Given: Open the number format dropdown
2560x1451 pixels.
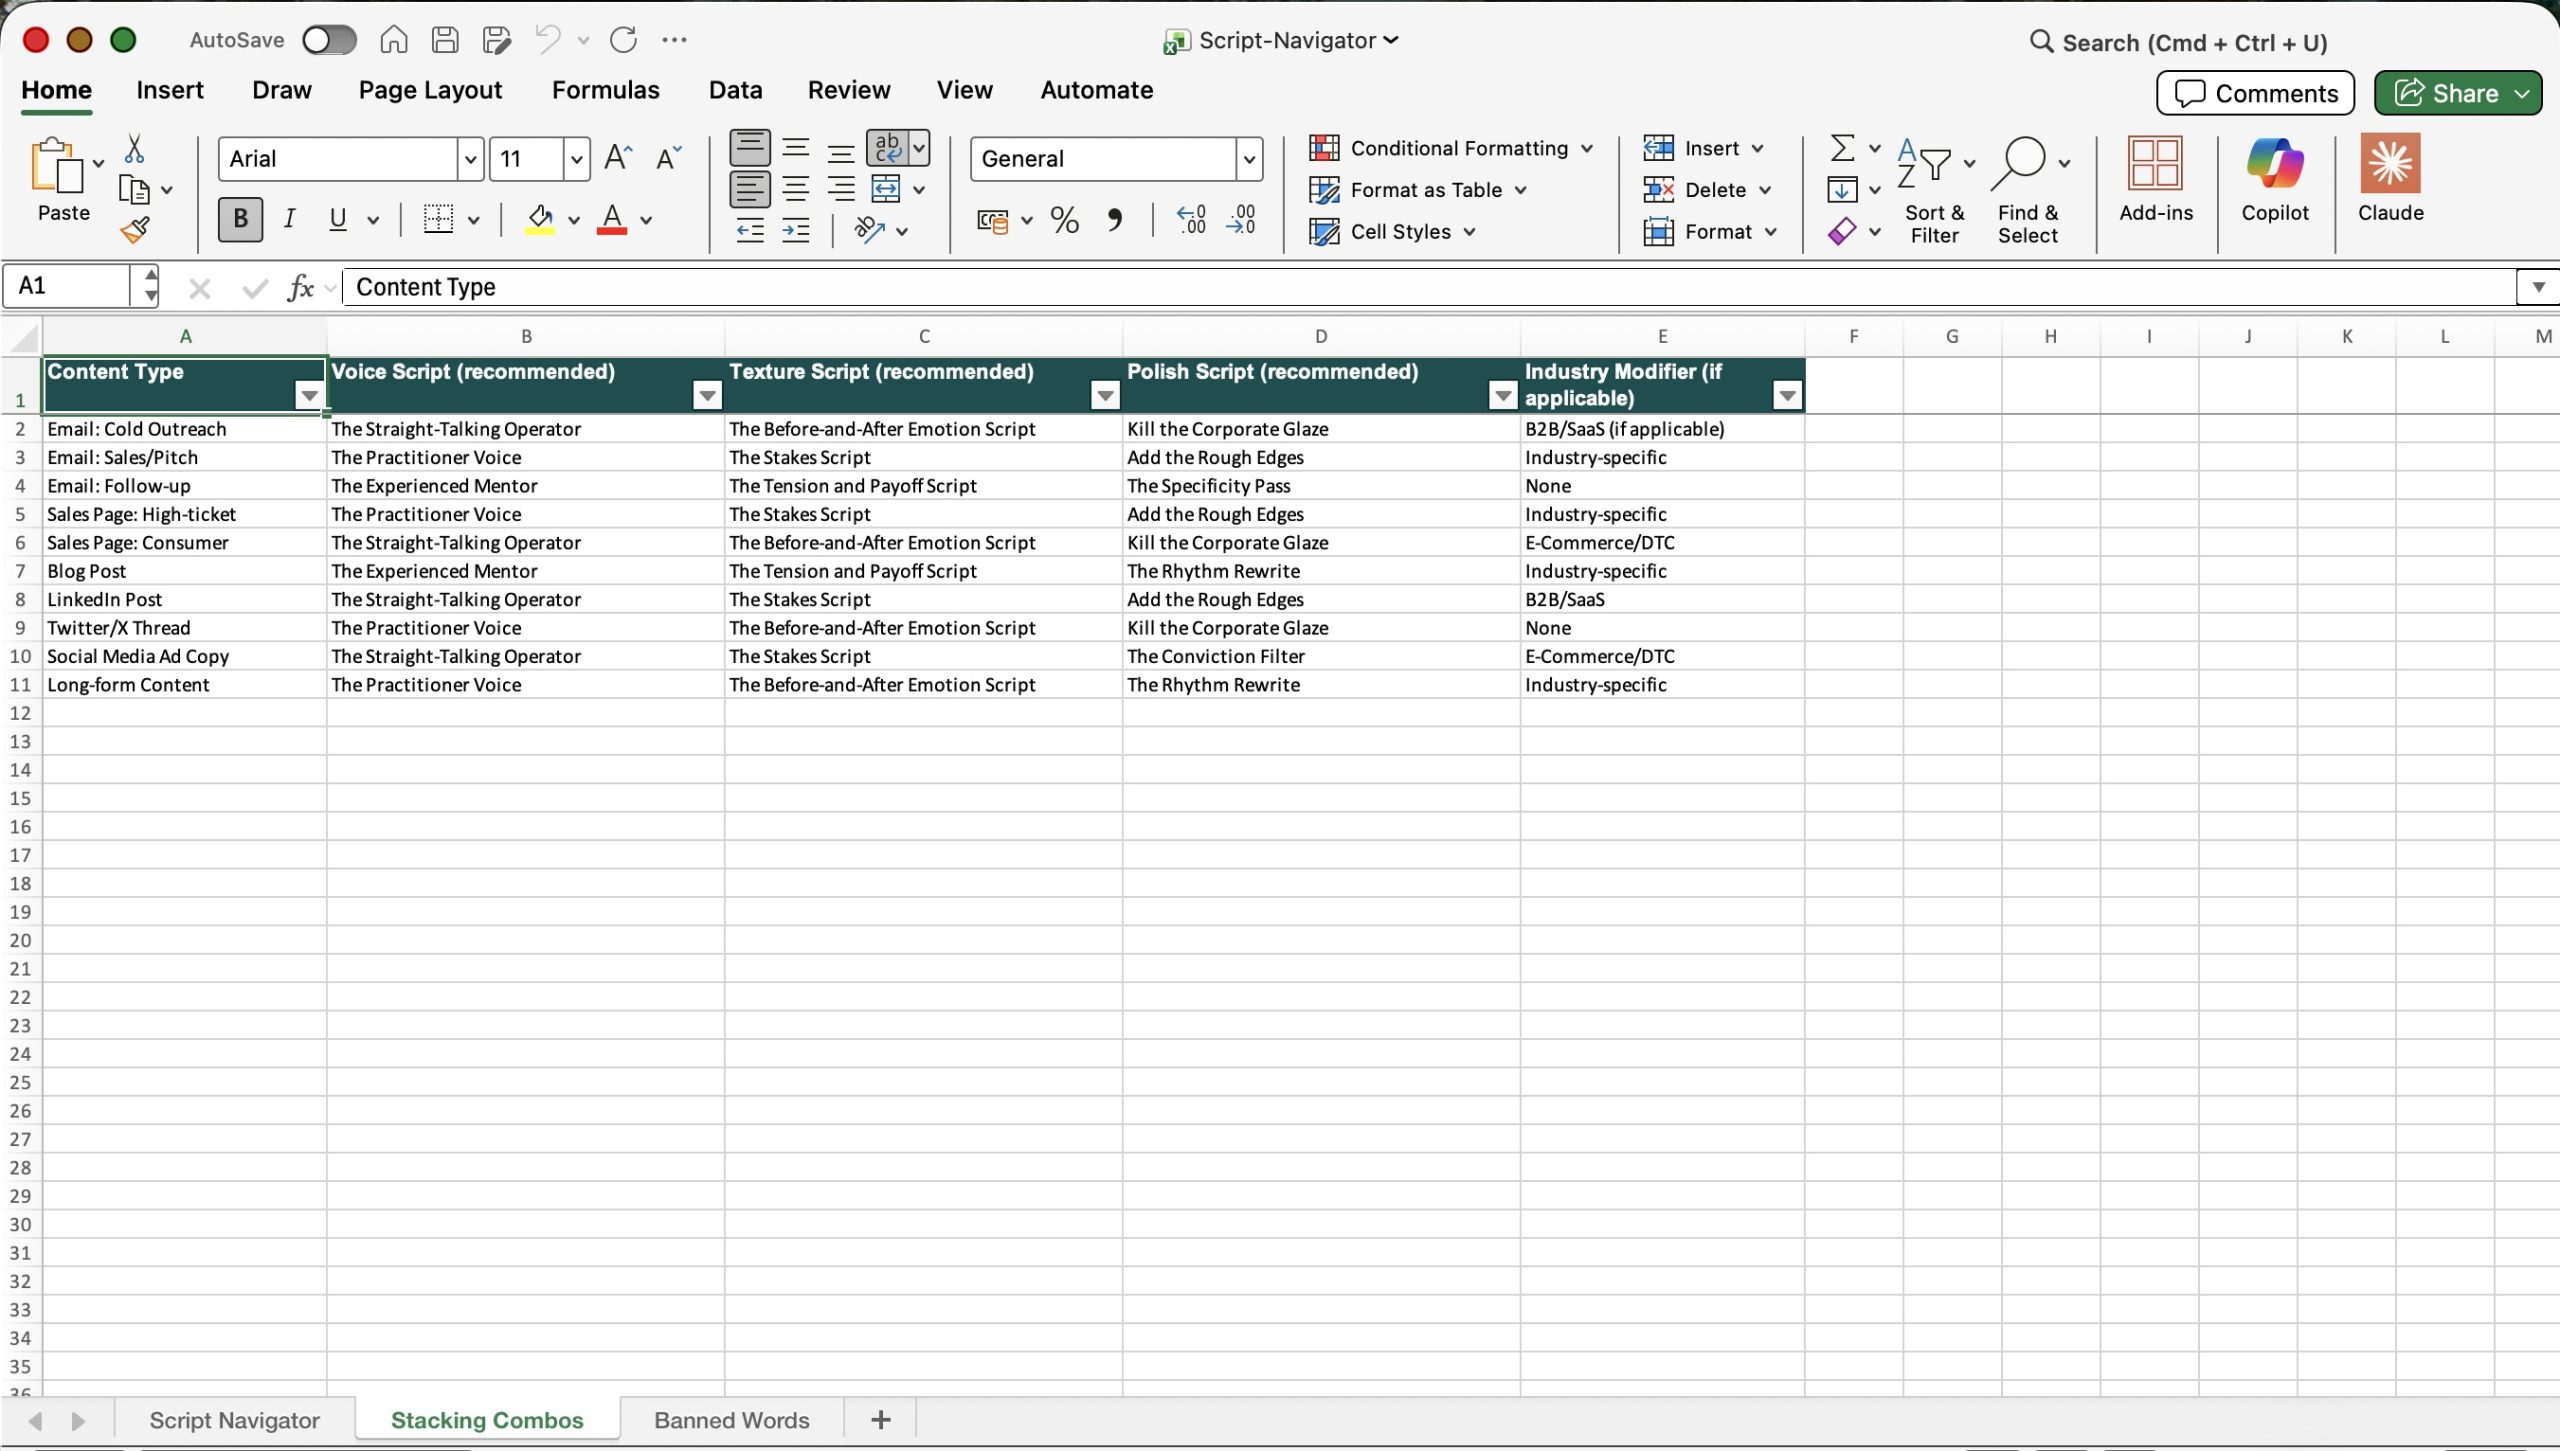Looking at the screenshot, I should pos(1248,159).
